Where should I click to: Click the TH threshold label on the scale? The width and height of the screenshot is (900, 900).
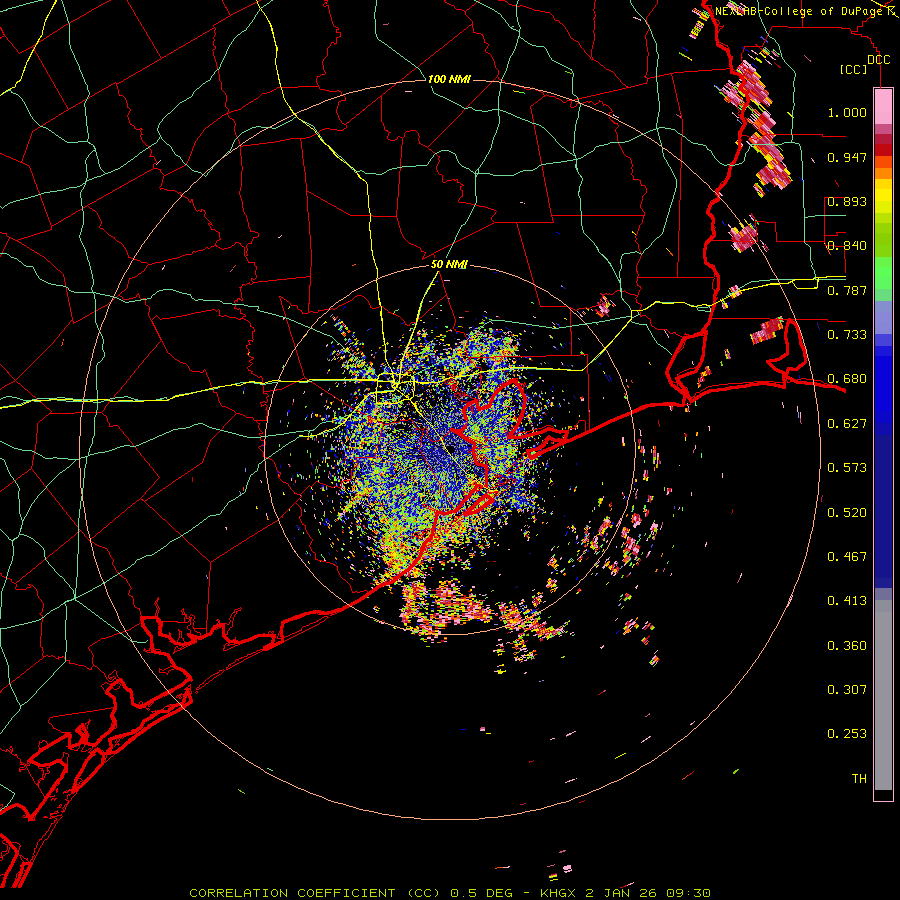tap(859, 779)
